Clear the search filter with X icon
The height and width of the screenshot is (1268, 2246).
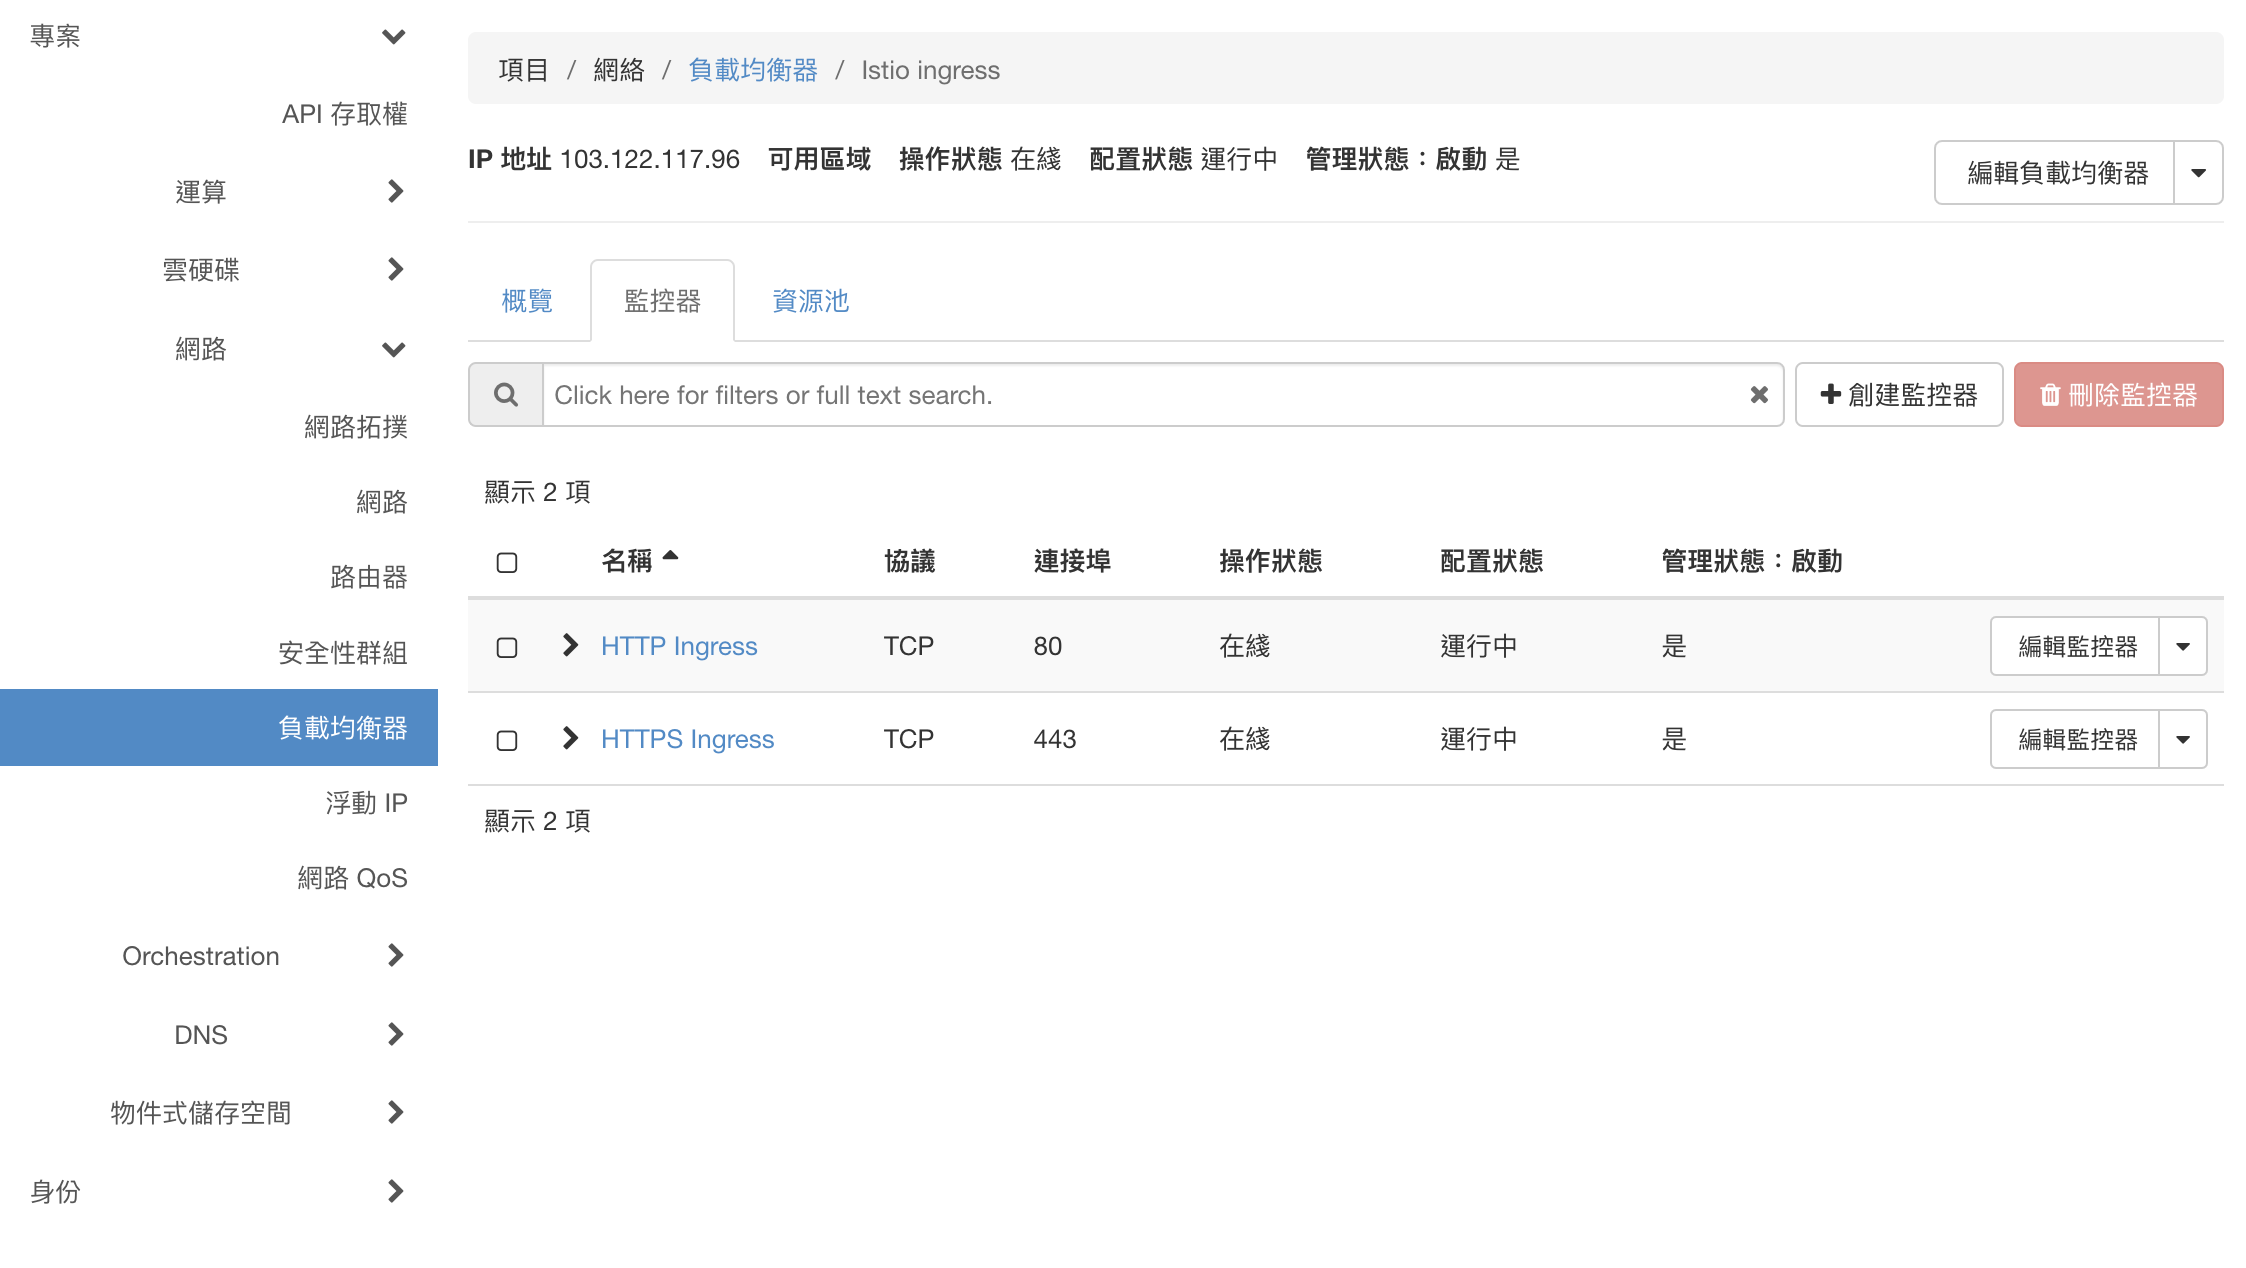tap(1759, 395)
